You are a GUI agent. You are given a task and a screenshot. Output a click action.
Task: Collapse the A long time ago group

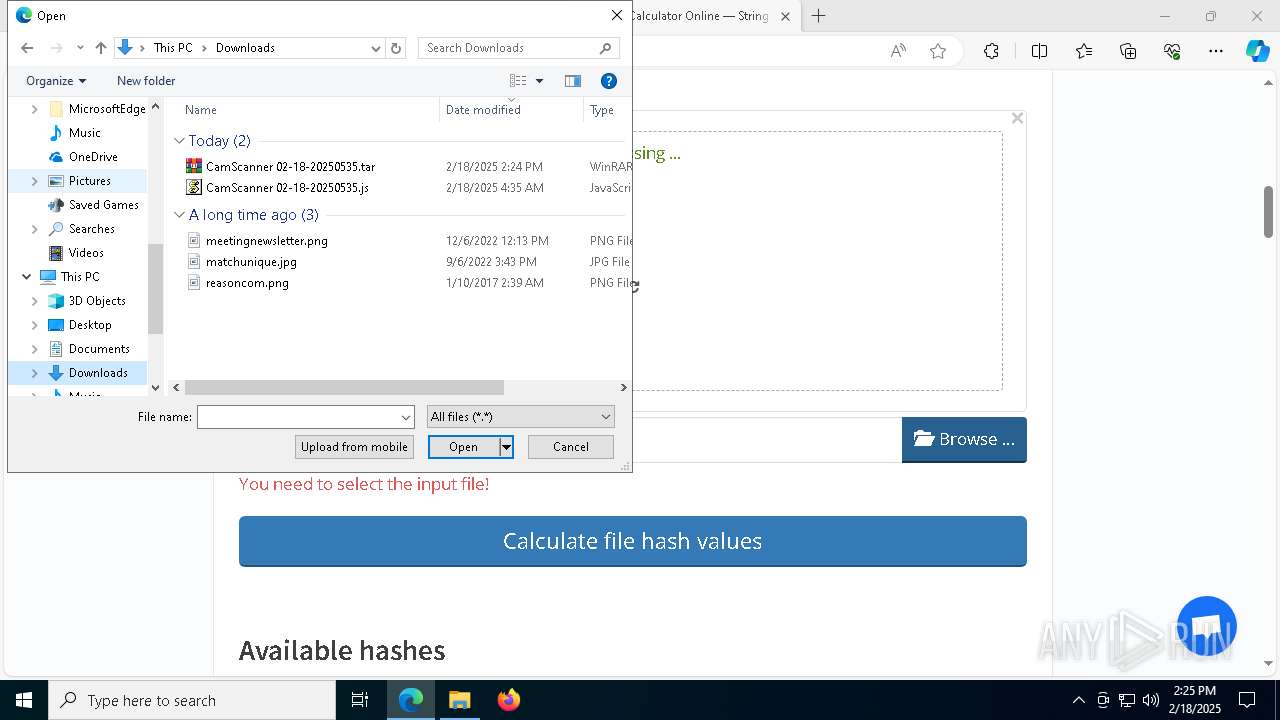tap(179, 215)
